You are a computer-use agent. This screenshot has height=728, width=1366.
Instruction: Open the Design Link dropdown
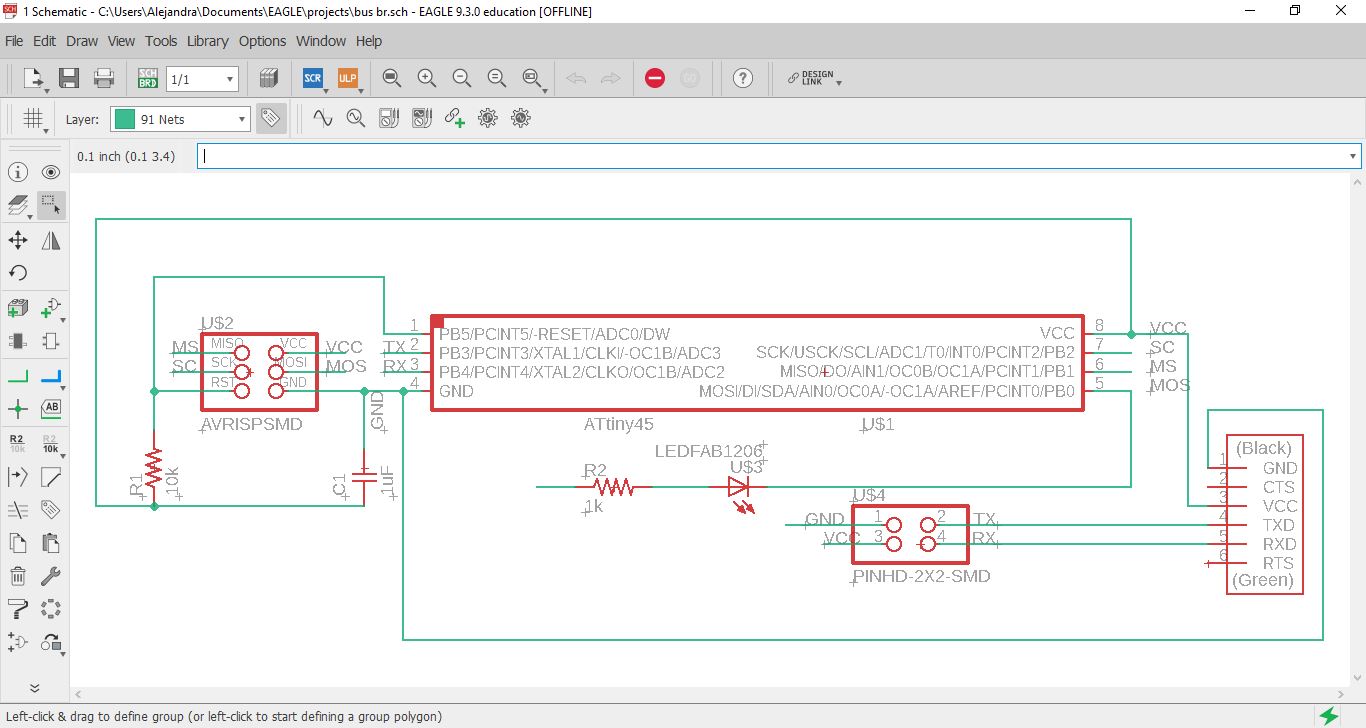(839, 82)
